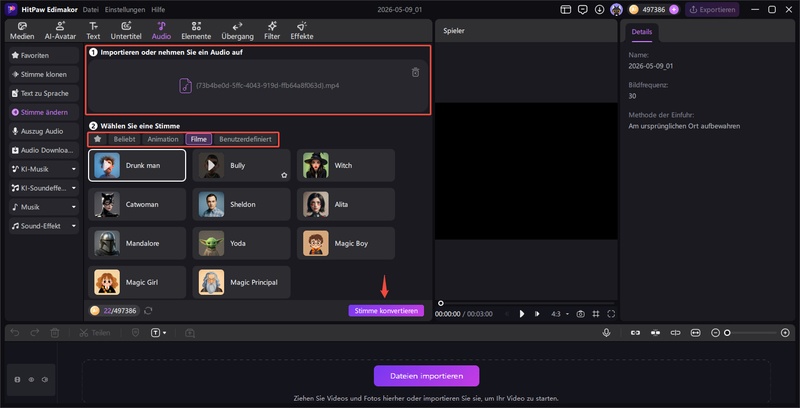Enter fullscreen in the player
The image size is (800, 408).
[x=611, y=314]
